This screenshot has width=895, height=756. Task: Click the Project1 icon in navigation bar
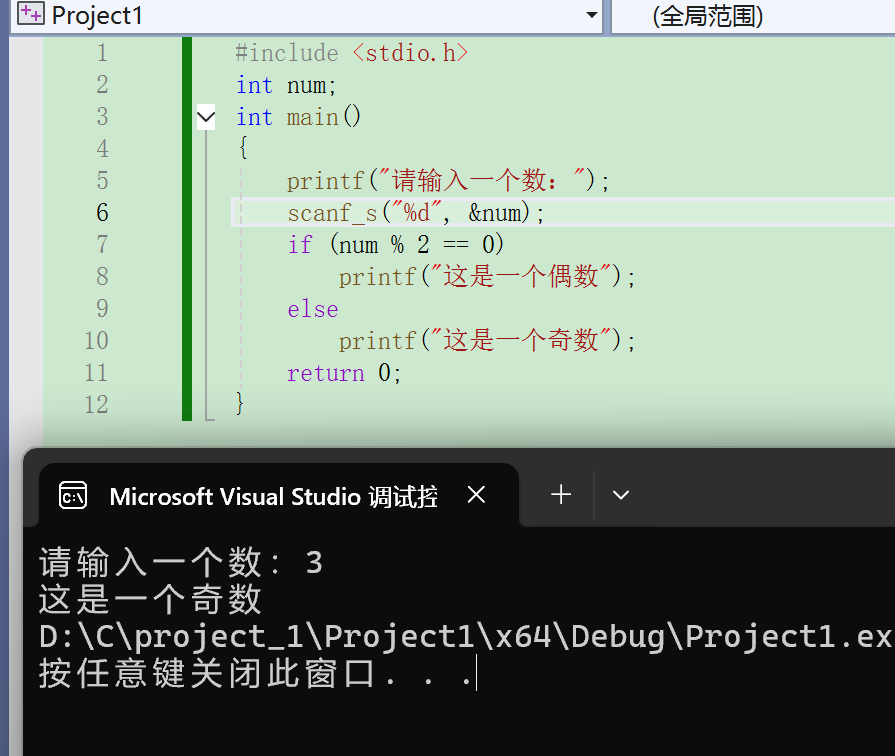click(x=30, y=15)
